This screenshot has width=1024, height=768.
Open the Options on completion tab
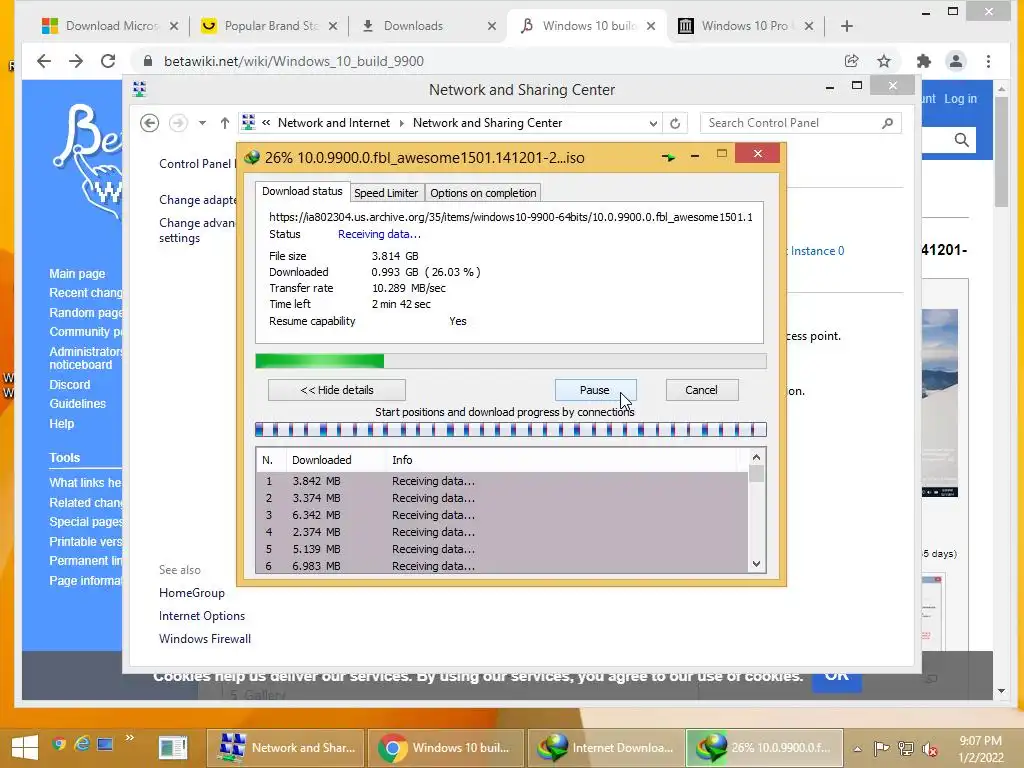click(483, 193)
